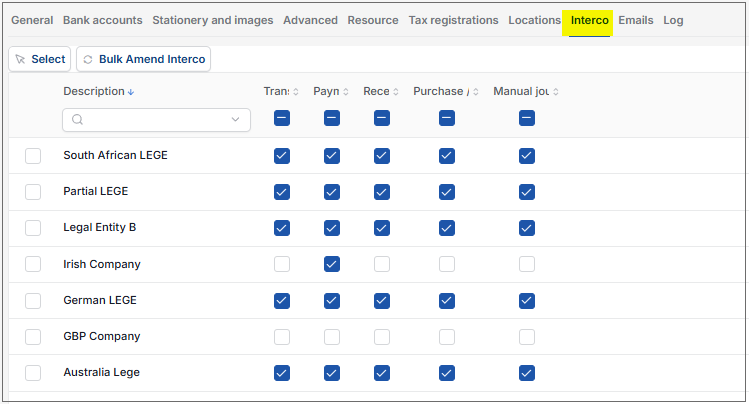Click the Rece column sort arrows icon

click(396, 92)
